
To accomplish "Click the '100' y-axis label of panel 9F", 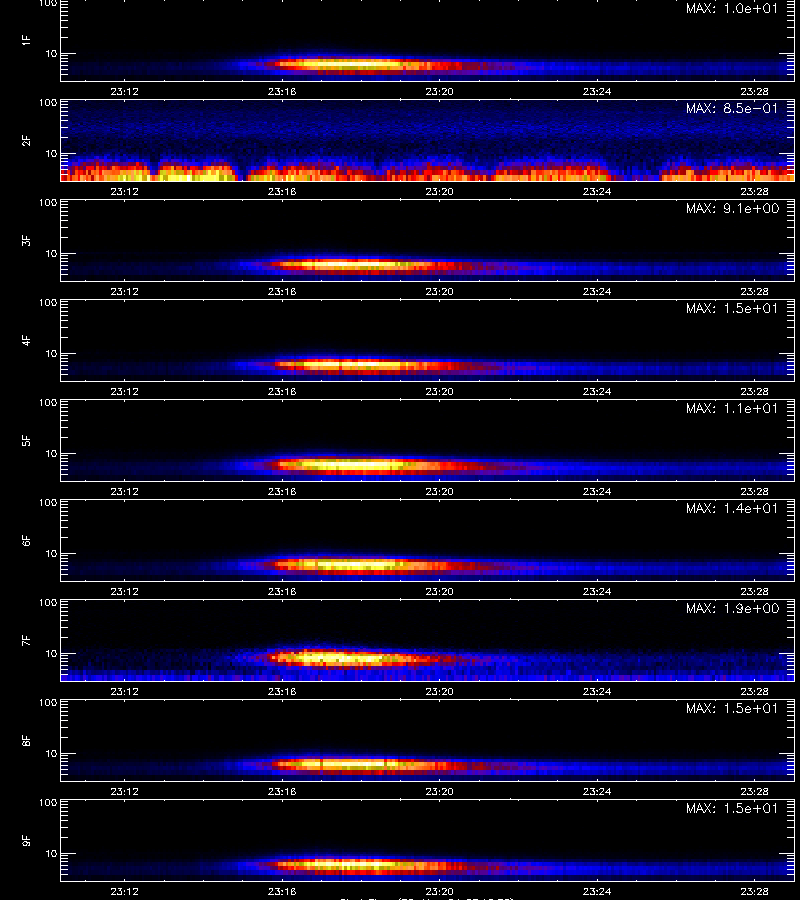I will tap(48, 802).
